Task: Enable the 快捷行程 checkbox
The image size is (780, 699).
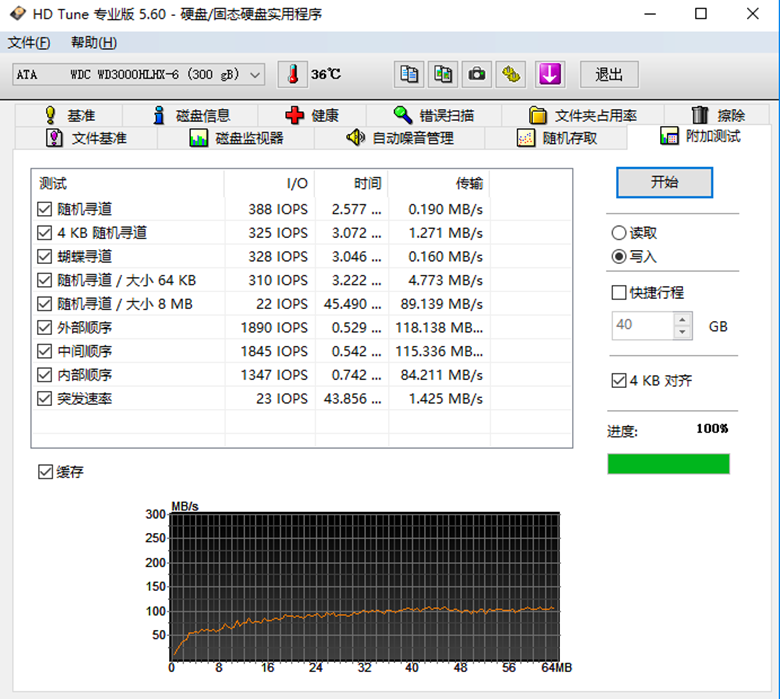Action: point(619,293)
